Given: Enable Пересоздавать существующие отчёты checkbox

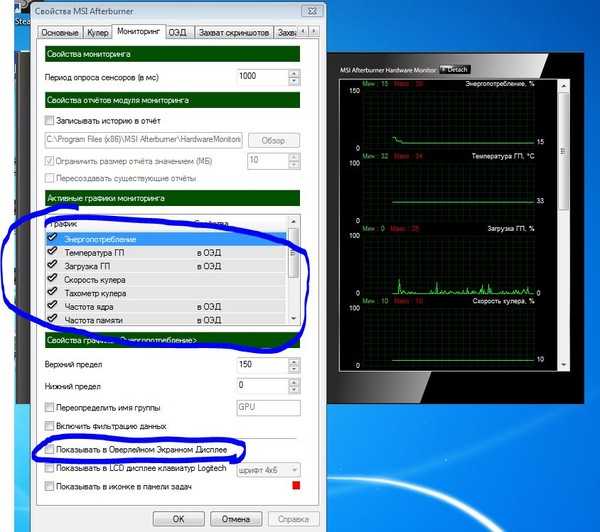Looking at the screenshot, I should click(x=49, y=178).
